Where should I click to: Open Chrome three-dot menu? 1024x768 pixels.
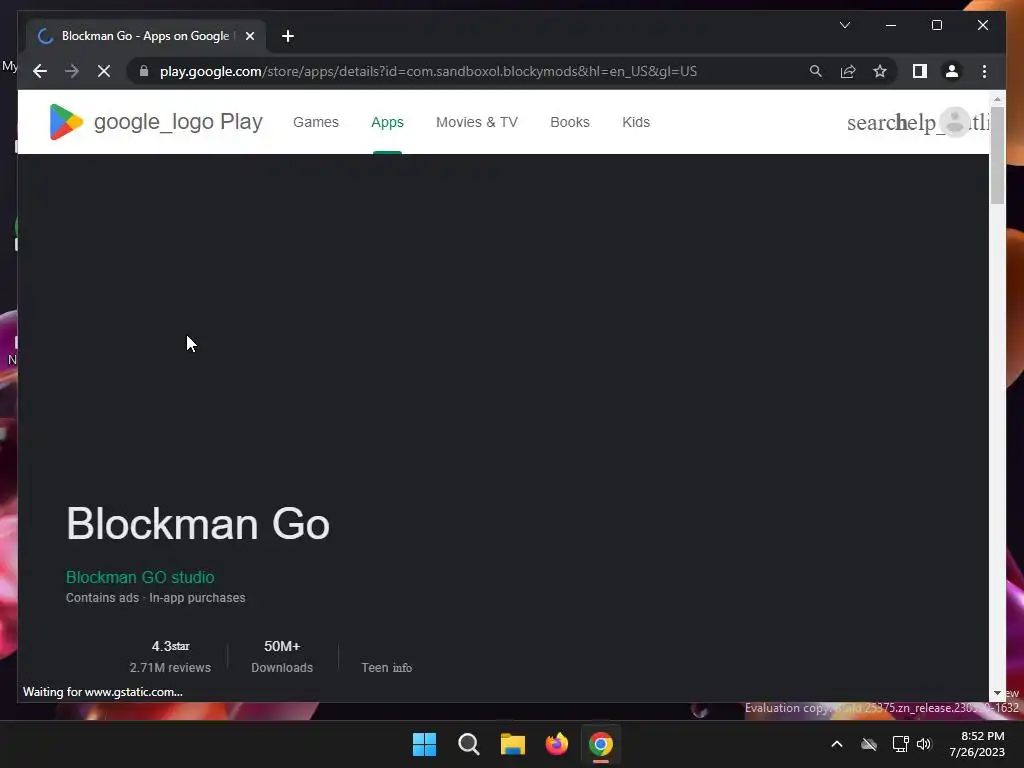[984, 71]
